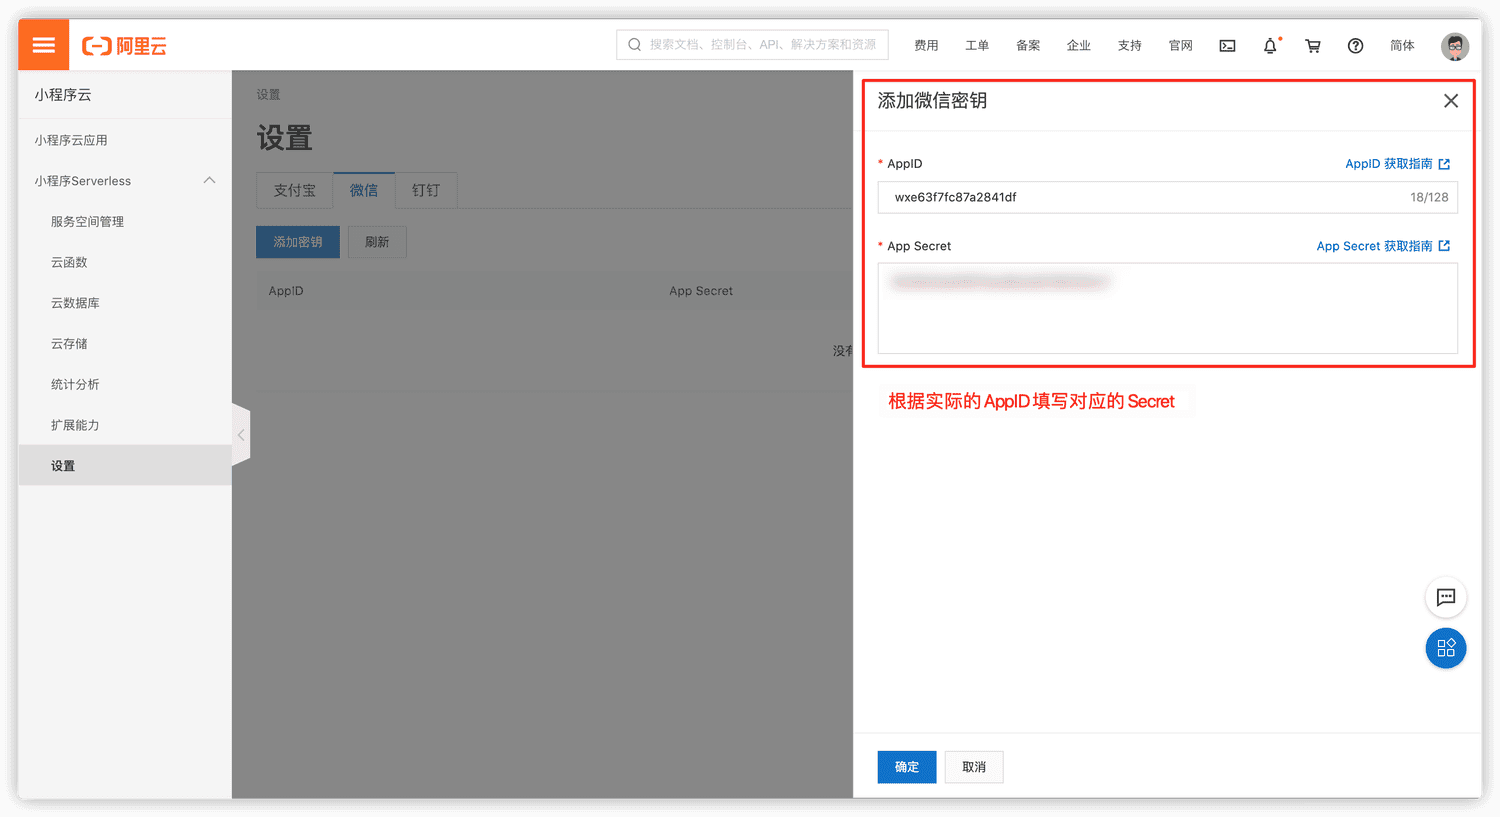Screen dimensions: 1500x817
Task: Open the Cloud Shell terminal icon
Action: tap(1227, 46)
